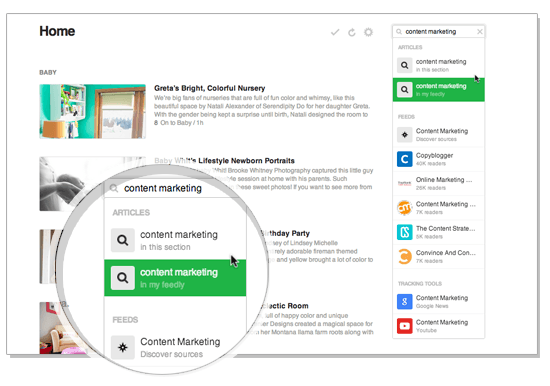The height and width of the screenshot is (386, 550).
Task: Click the orange Convince And Convert icon
Action: [404, 256]
